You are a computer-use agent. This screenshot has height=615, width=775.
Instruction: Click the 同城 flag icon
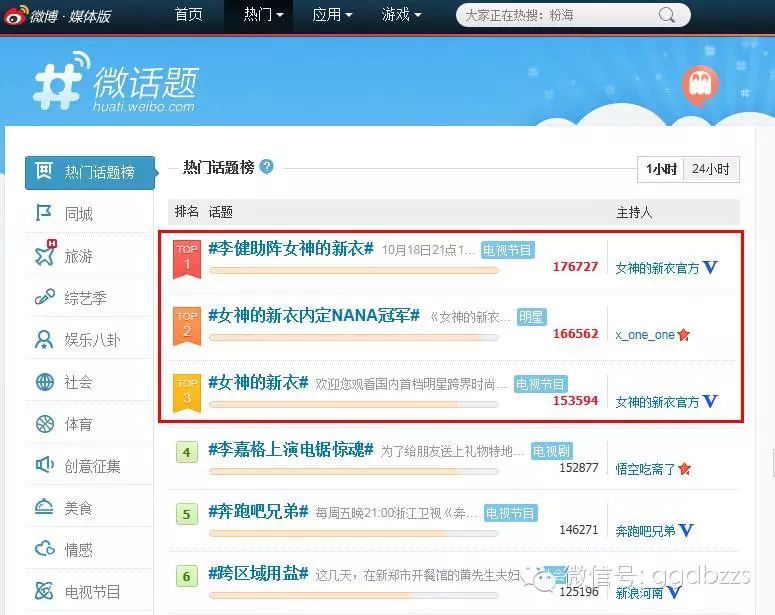pos(44,213)
